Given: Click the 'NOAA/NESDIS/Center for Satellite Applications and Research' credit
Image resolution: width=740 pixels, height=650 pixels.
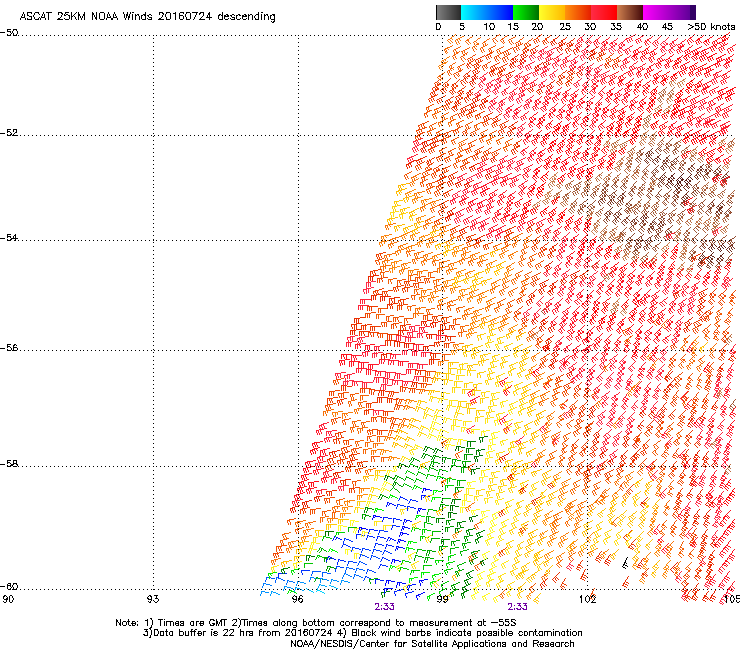Looking at the screenshot, I should click(432, 644).
